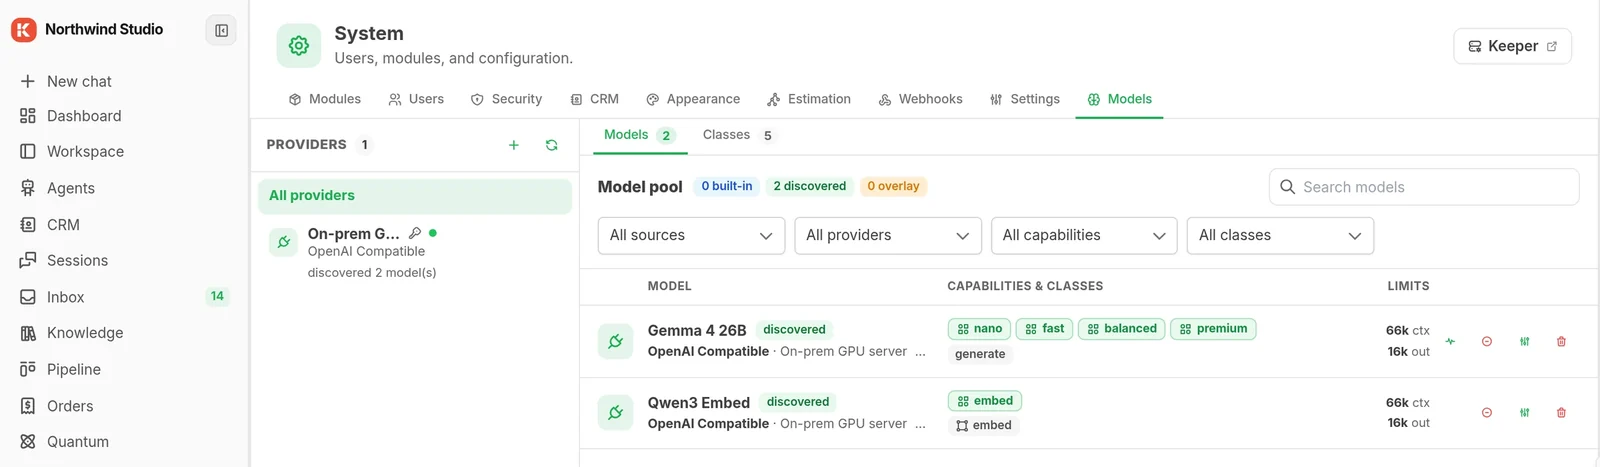Click the green embed class tag
The image size is (1600, 467).
985,401
